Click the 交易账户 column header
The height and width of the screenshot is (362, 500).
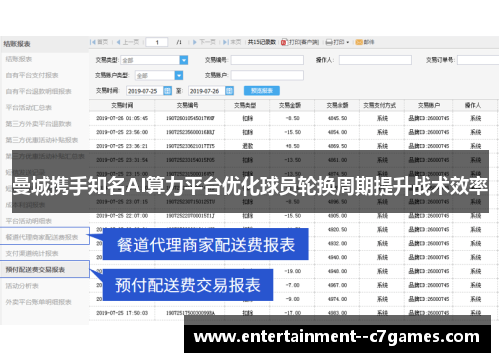(429, 105)
